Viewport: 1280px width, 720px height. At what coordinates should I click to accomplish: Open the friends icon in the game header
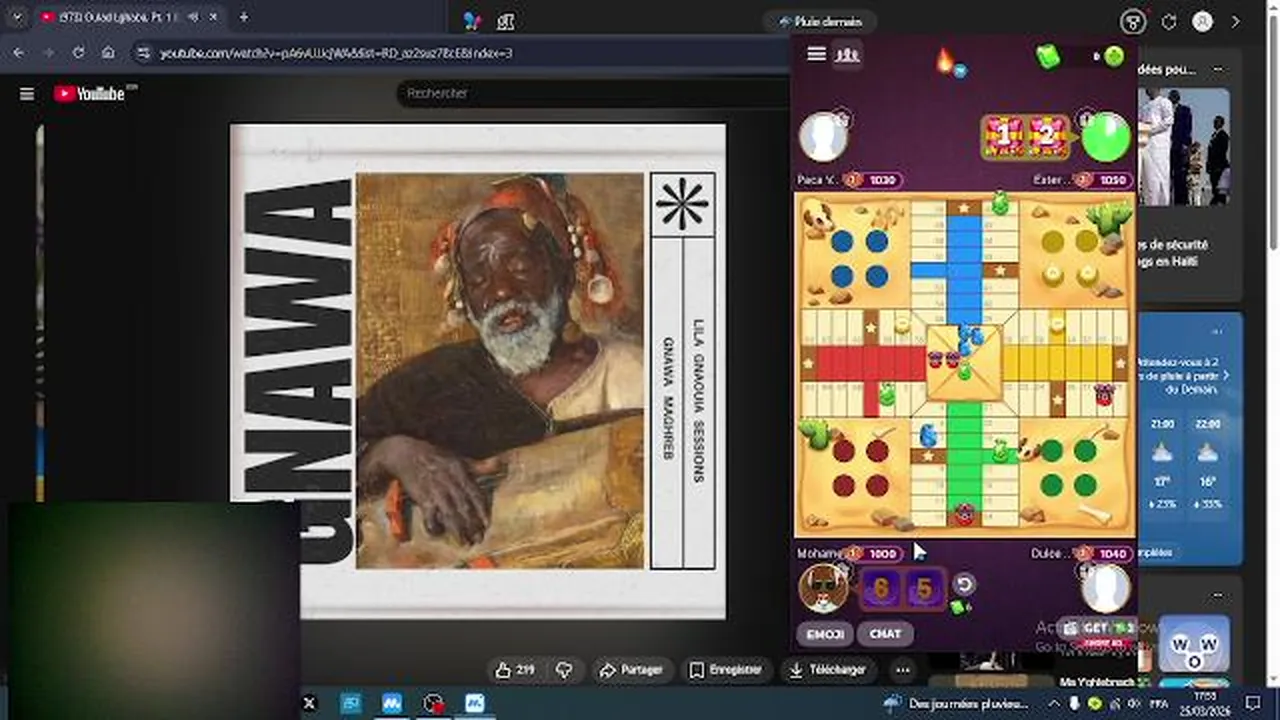click(x=847, y=54)
